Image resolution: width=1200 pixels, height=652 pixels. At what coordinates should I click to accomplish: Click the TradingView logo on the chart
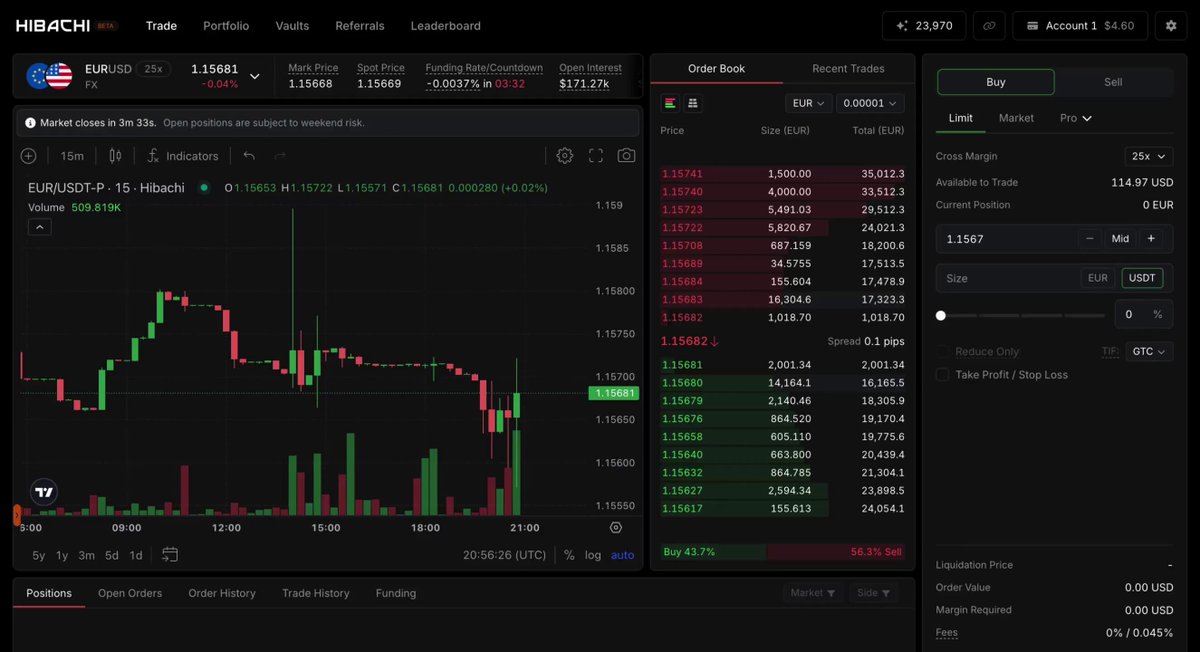coord(44,492)
